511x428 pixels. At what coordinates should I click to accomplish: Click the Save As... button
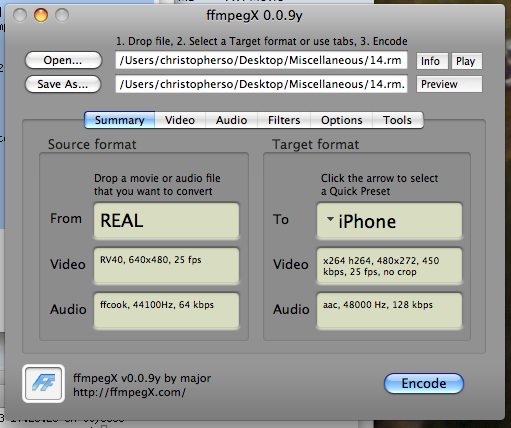pos(63,84)
